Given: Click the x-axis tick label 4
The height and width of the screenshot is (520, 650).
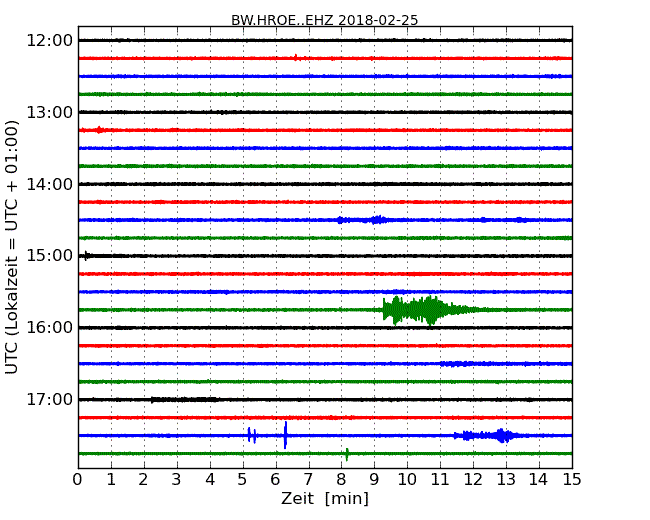Looking at the screenshot, I should coord(210,480).
